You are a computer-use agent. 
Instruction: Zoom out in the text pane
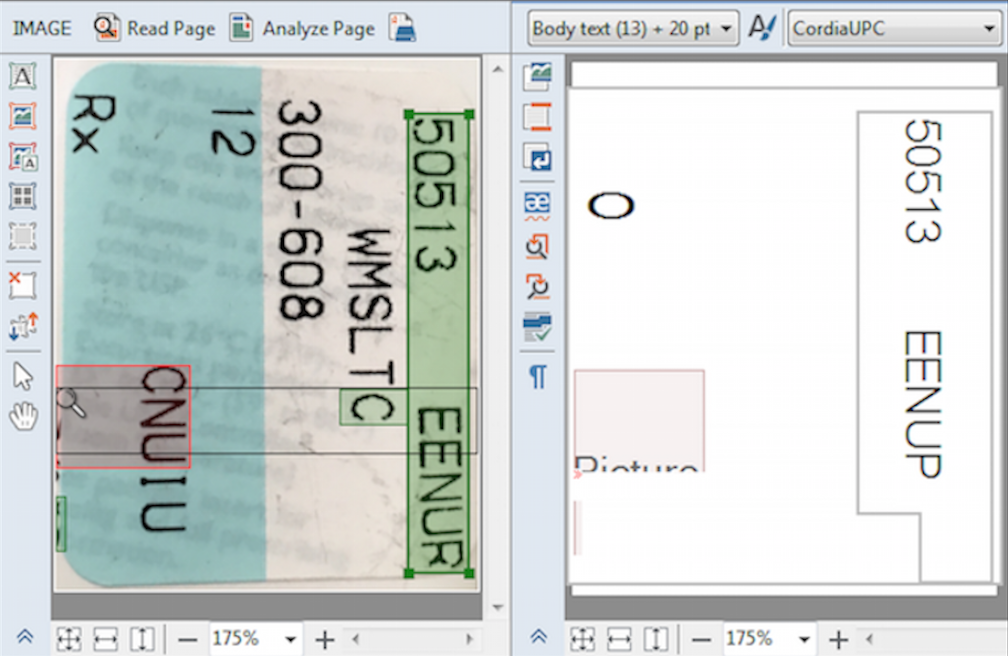[701, 639]
